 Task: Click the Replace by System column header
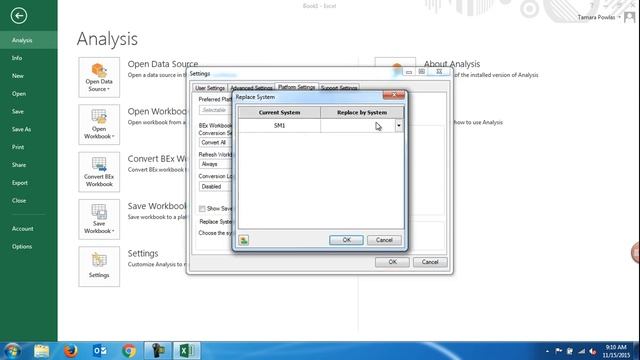tap(362, 112)
